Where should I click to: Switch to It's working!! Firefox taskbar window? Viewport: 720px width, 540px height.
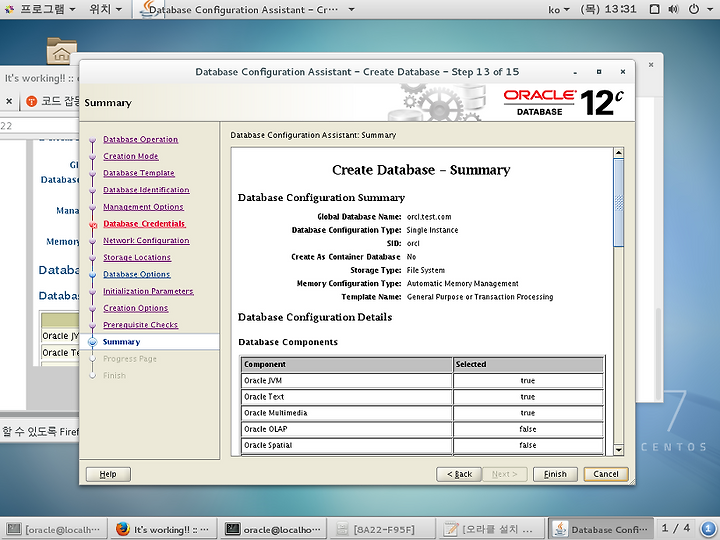click(163, 529)
